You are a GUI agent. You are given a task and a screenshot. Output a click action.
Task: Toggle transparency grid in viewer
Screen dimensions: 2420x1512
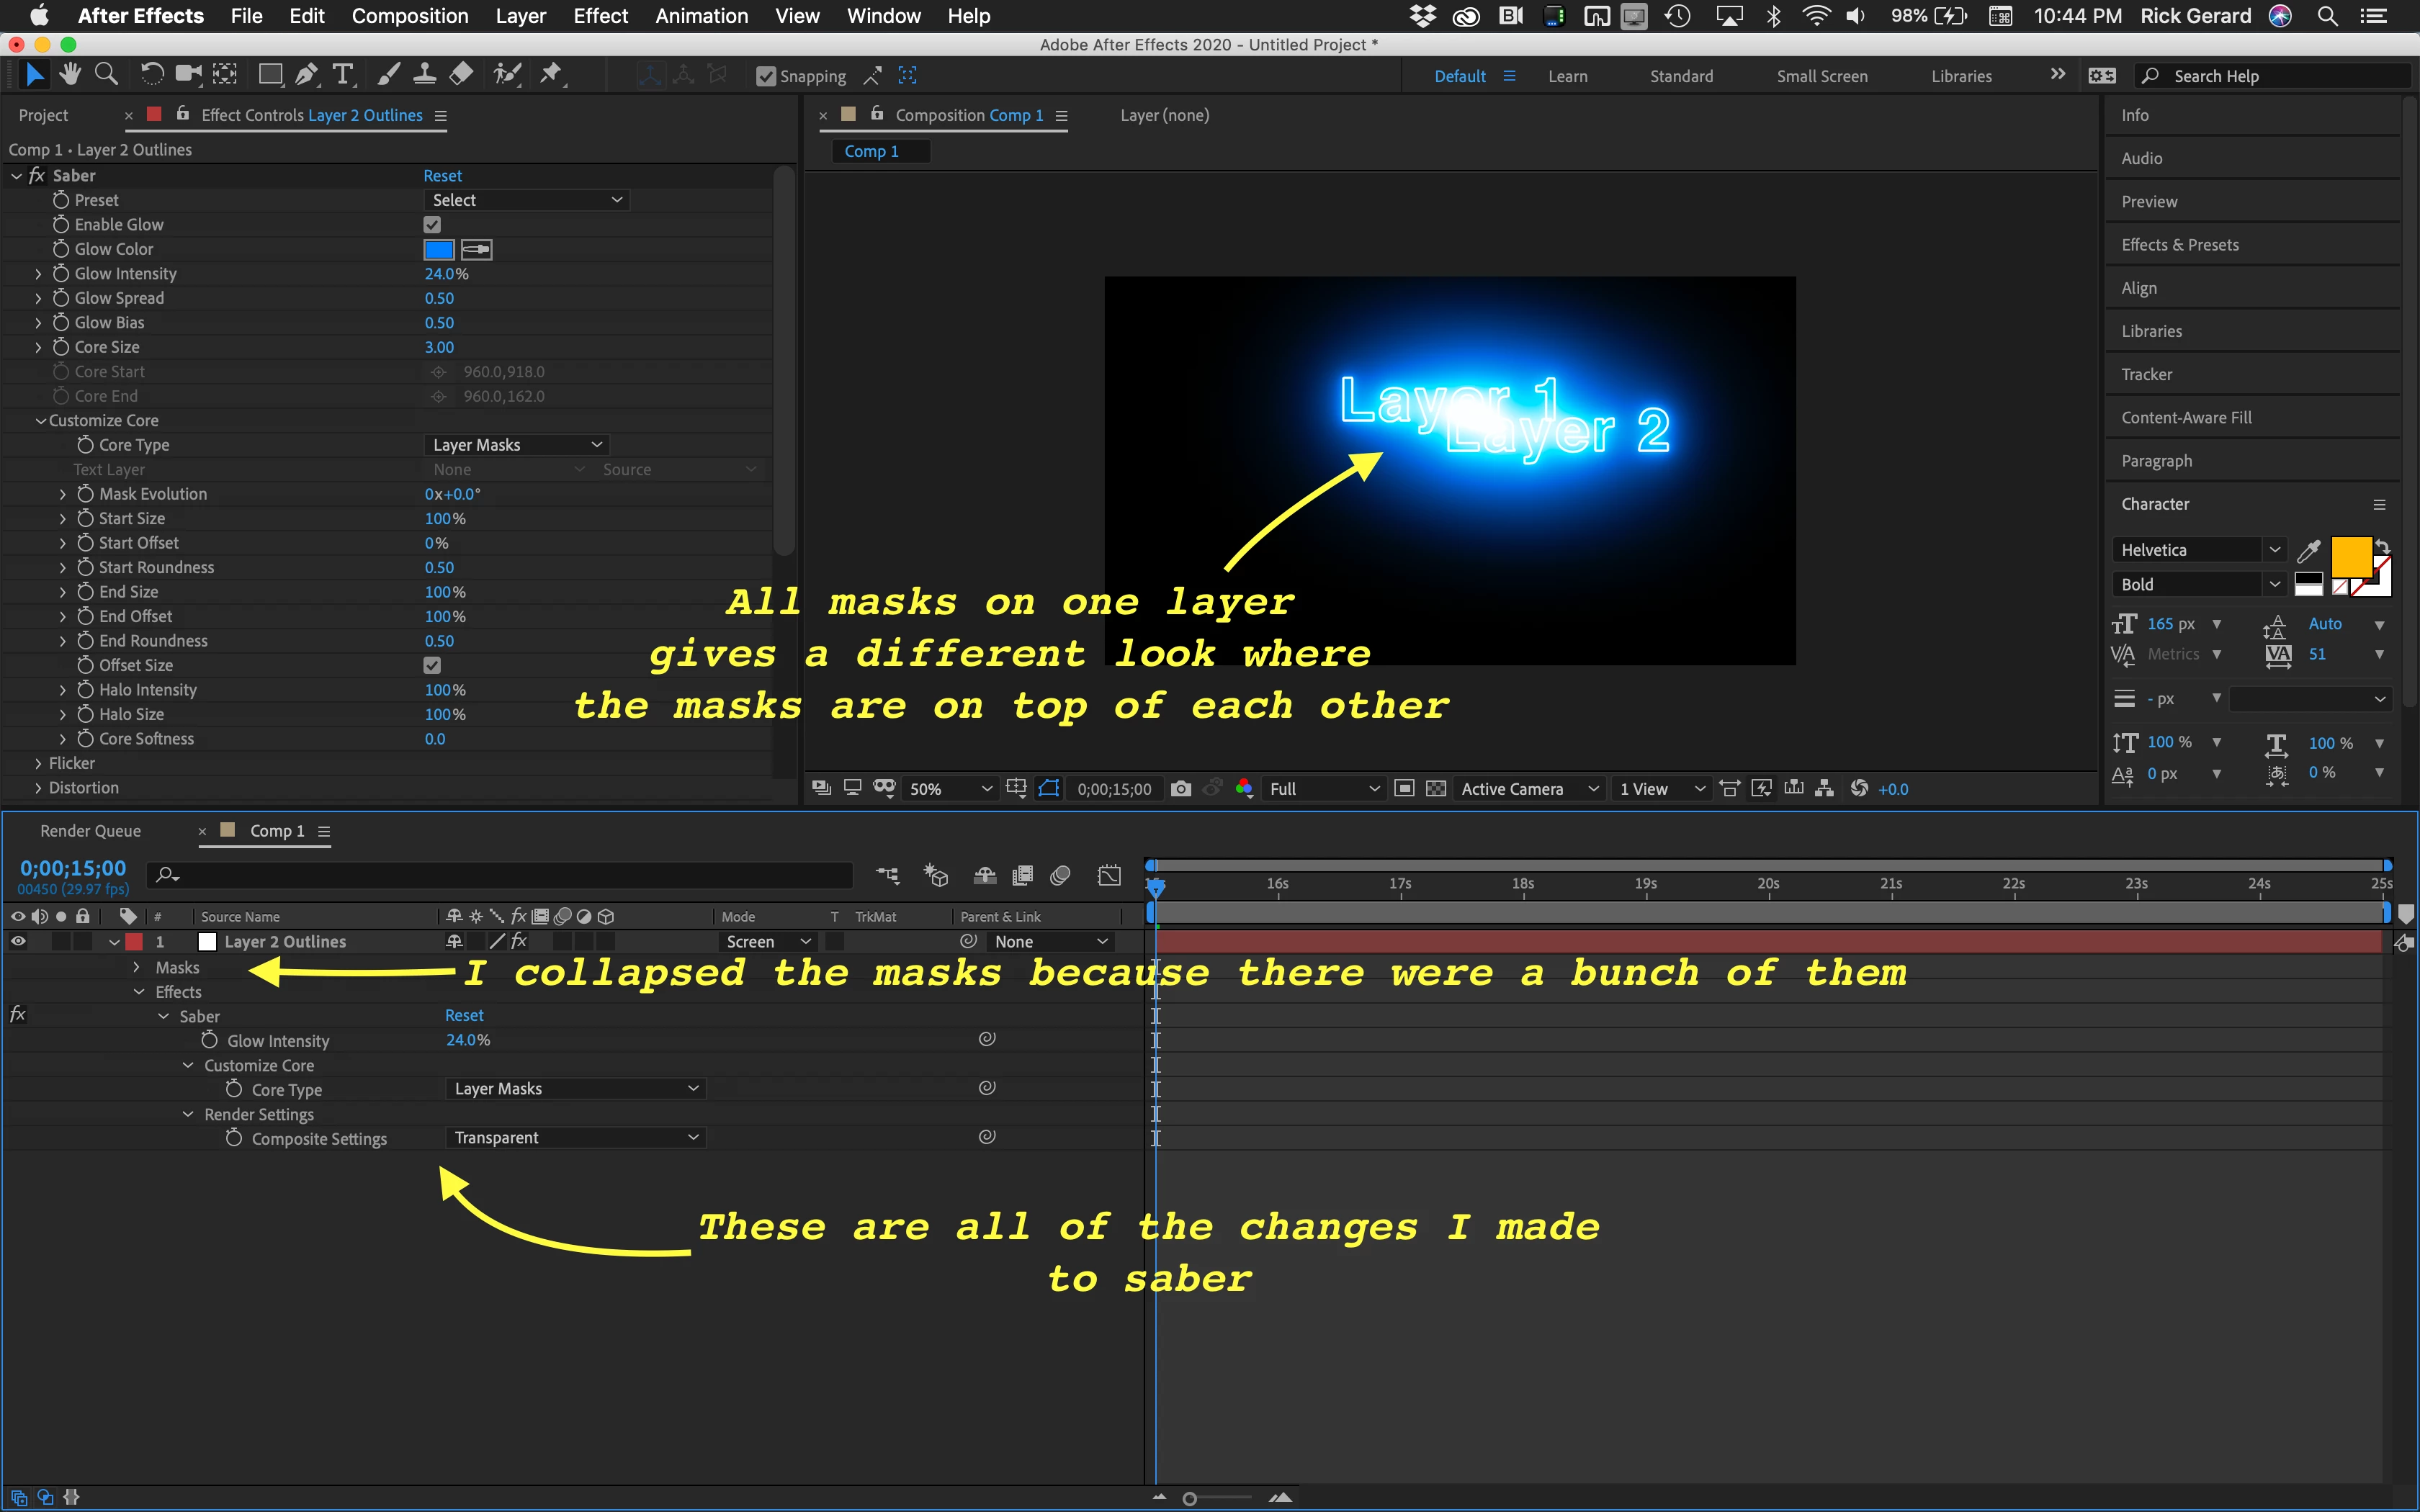tap(1436, 789)
